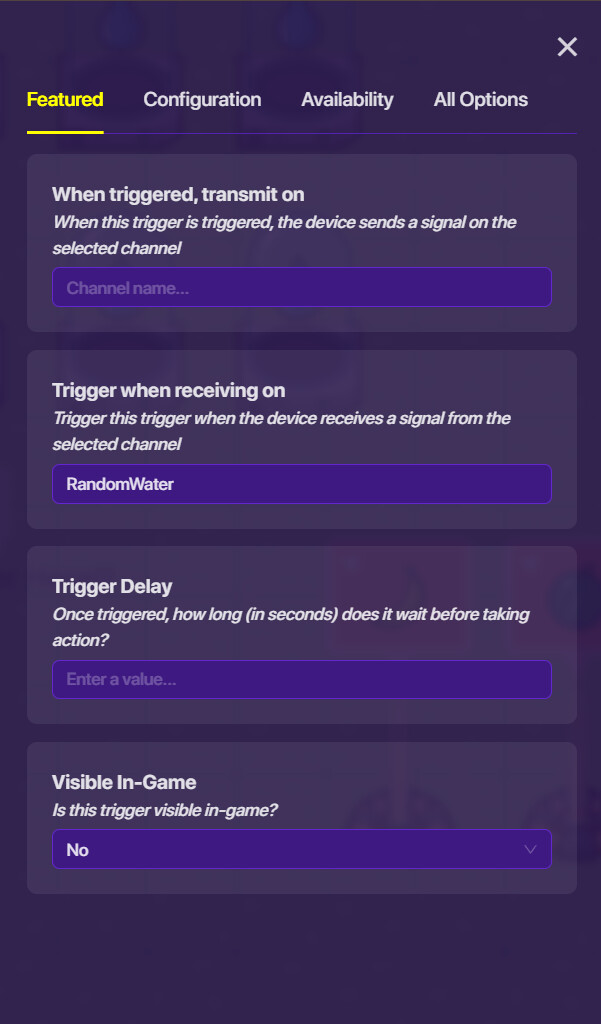
Task: Focus the Trigger Delay value field
Action: tap(301, 680)
